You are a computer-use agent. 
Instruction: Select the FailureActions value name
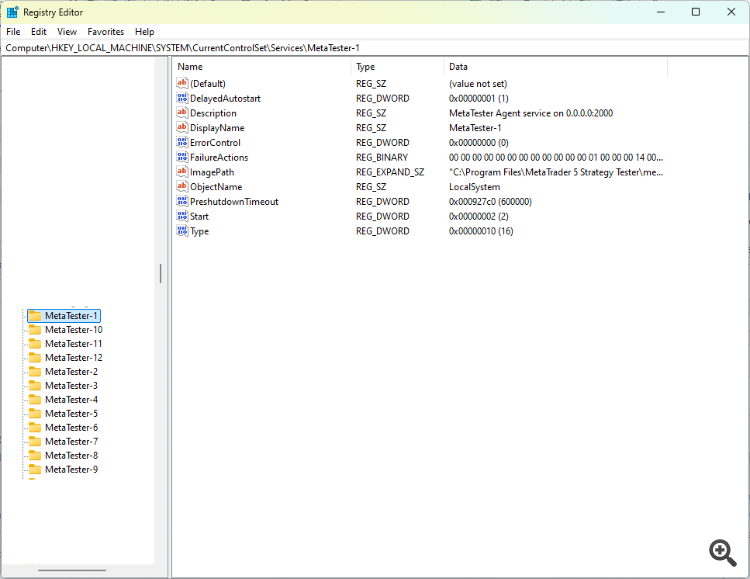click(x=219, y=157)
